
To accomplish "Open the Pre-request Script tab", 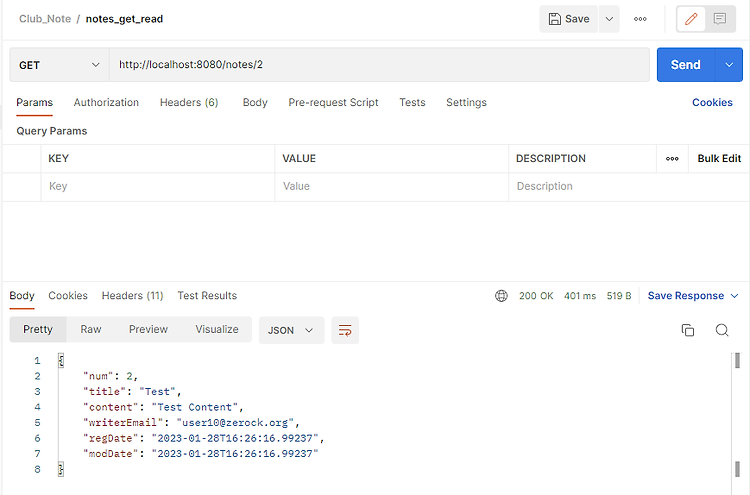I will click(333, 102).
